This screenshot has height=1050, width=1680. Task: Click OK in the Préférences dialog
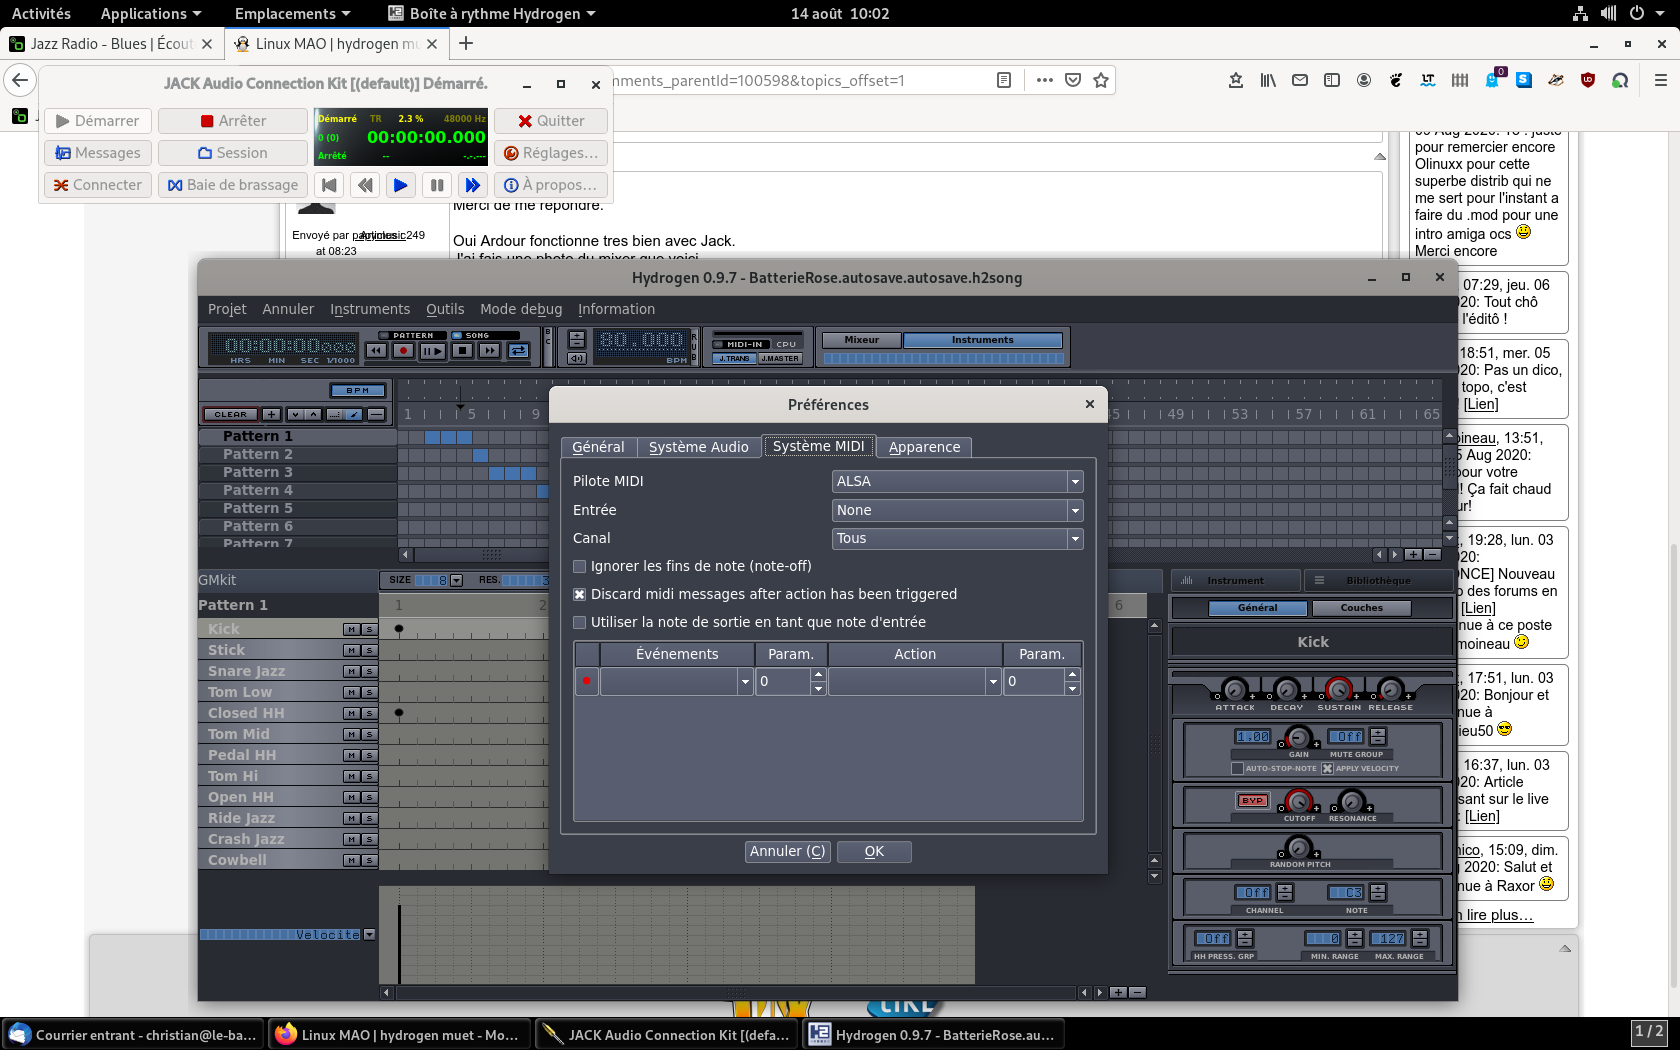click(x=874, y=851)
